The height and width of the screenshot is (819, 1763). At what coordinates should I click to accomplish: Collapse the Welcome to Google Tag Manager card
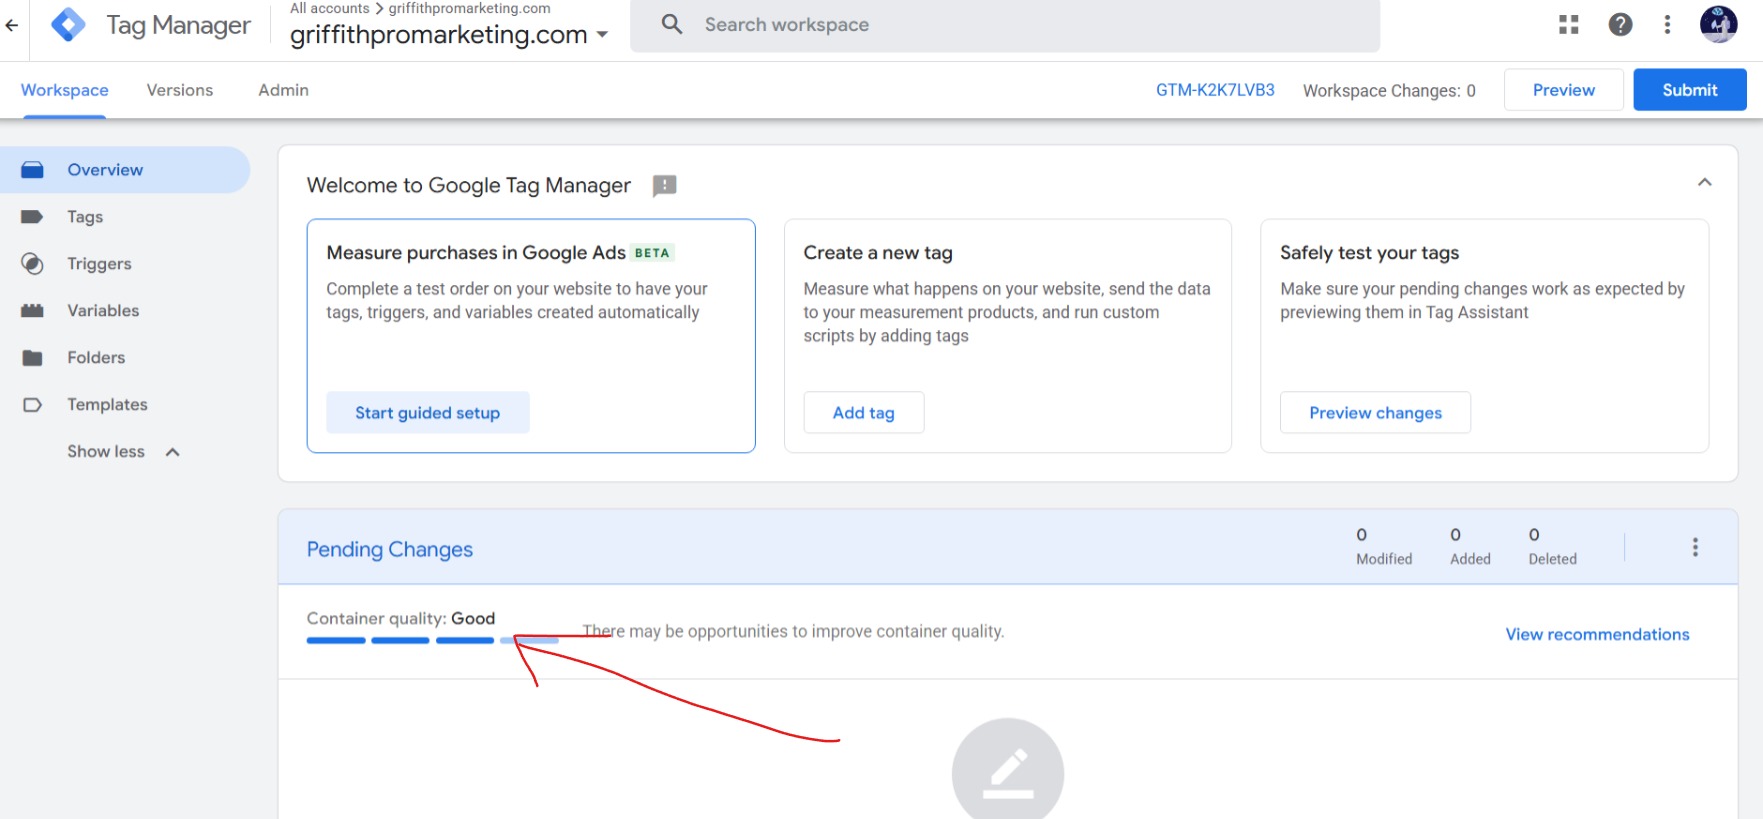pos(1705,182)
